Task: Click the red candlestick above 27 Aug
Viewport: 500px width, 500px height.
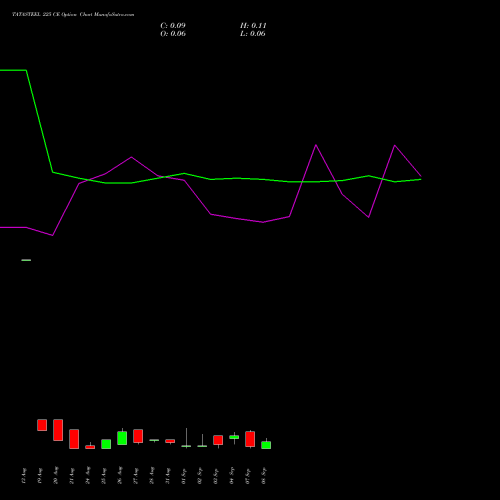Action: point(138,436)
